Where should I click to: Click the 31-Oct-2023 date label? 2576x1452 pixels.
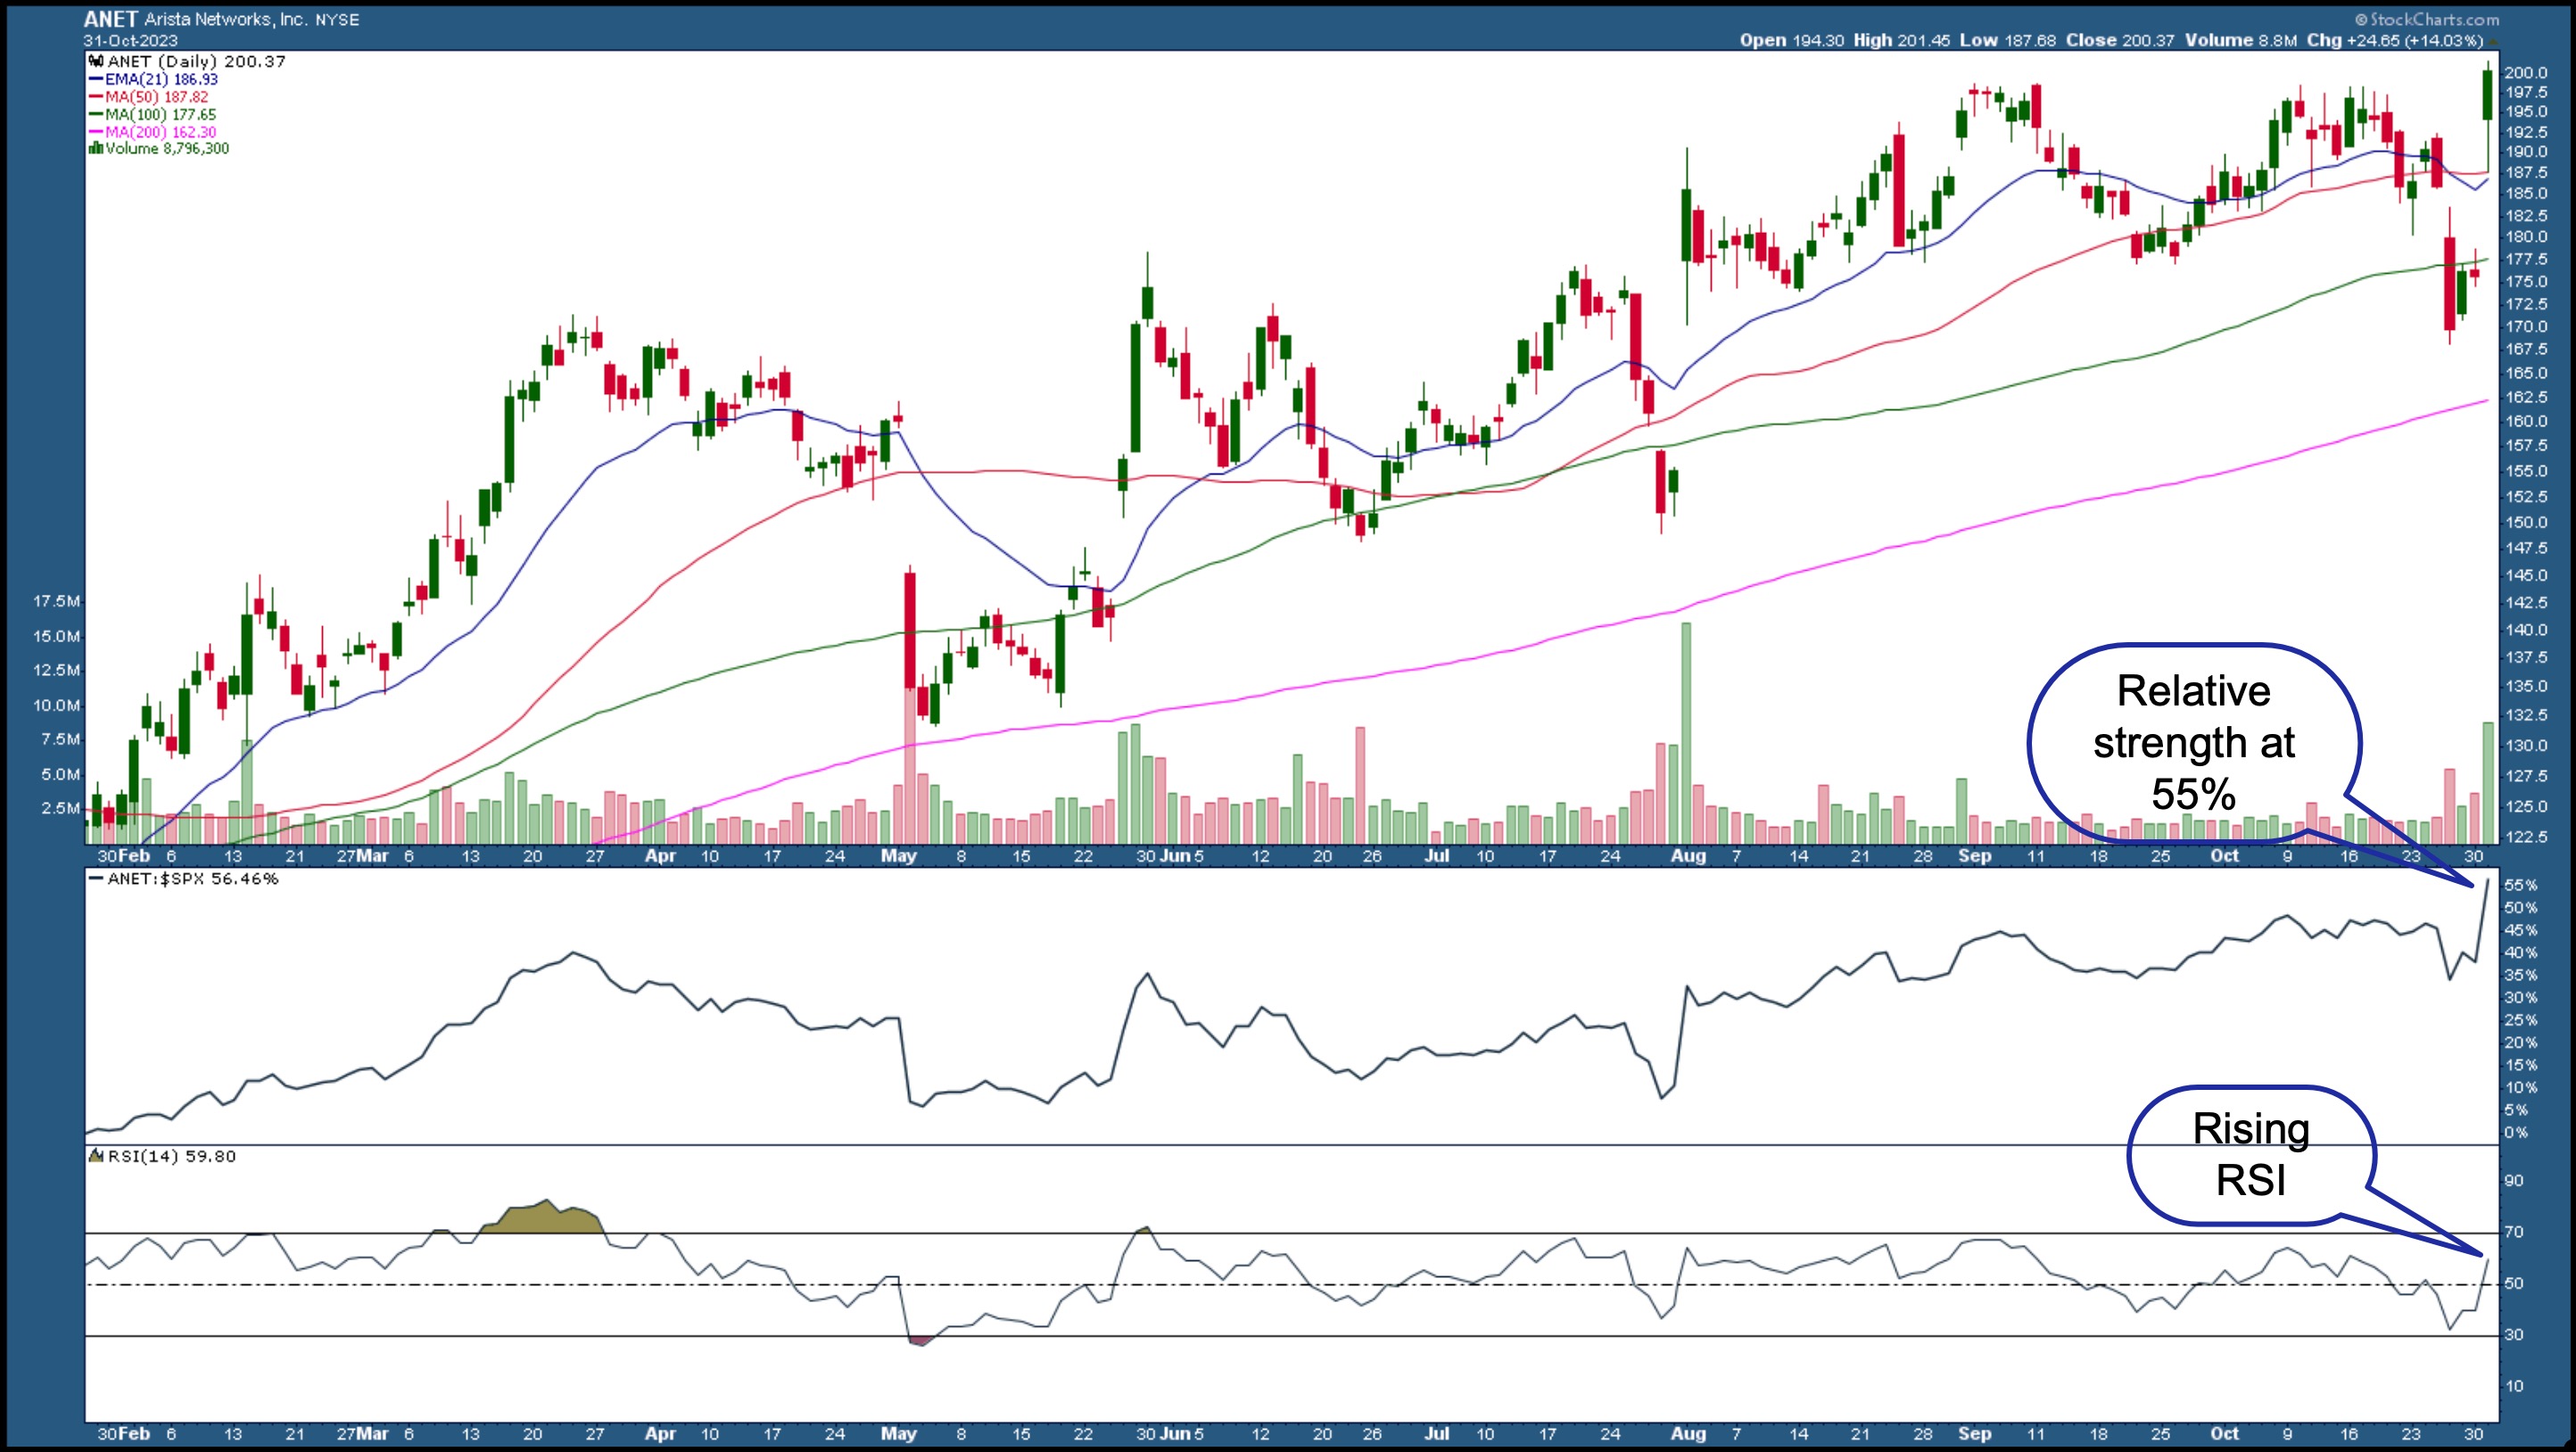[131, 41]
